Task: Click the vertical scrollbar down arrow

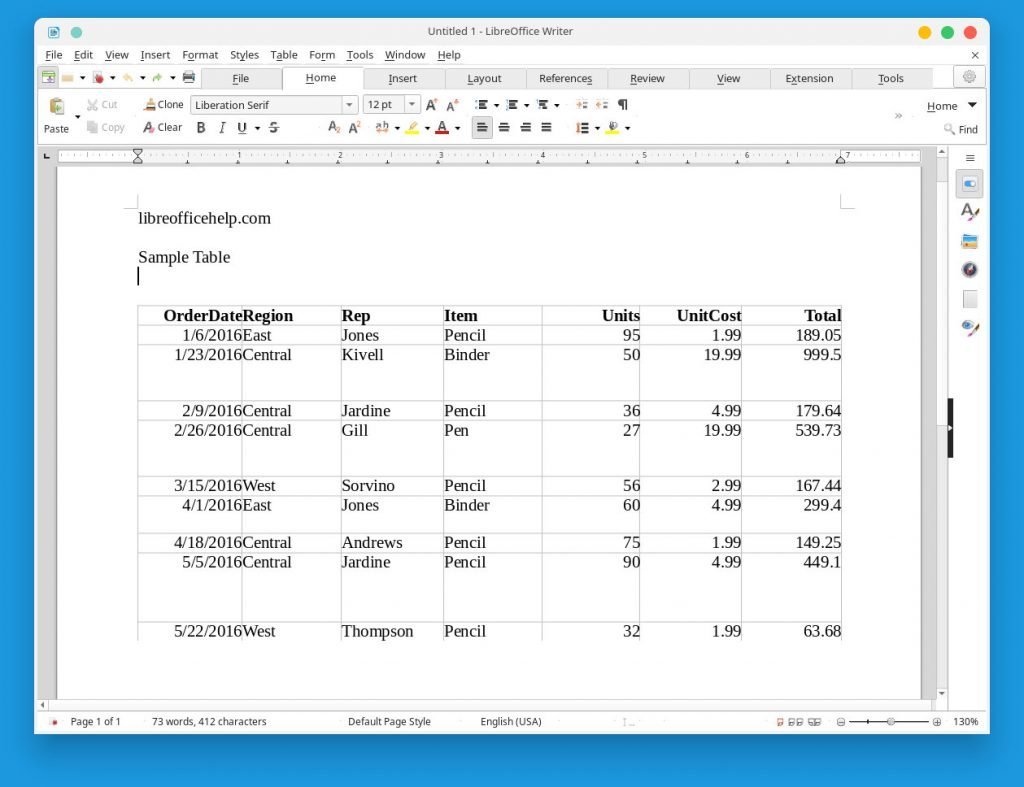Action: [x=942, y=693]
